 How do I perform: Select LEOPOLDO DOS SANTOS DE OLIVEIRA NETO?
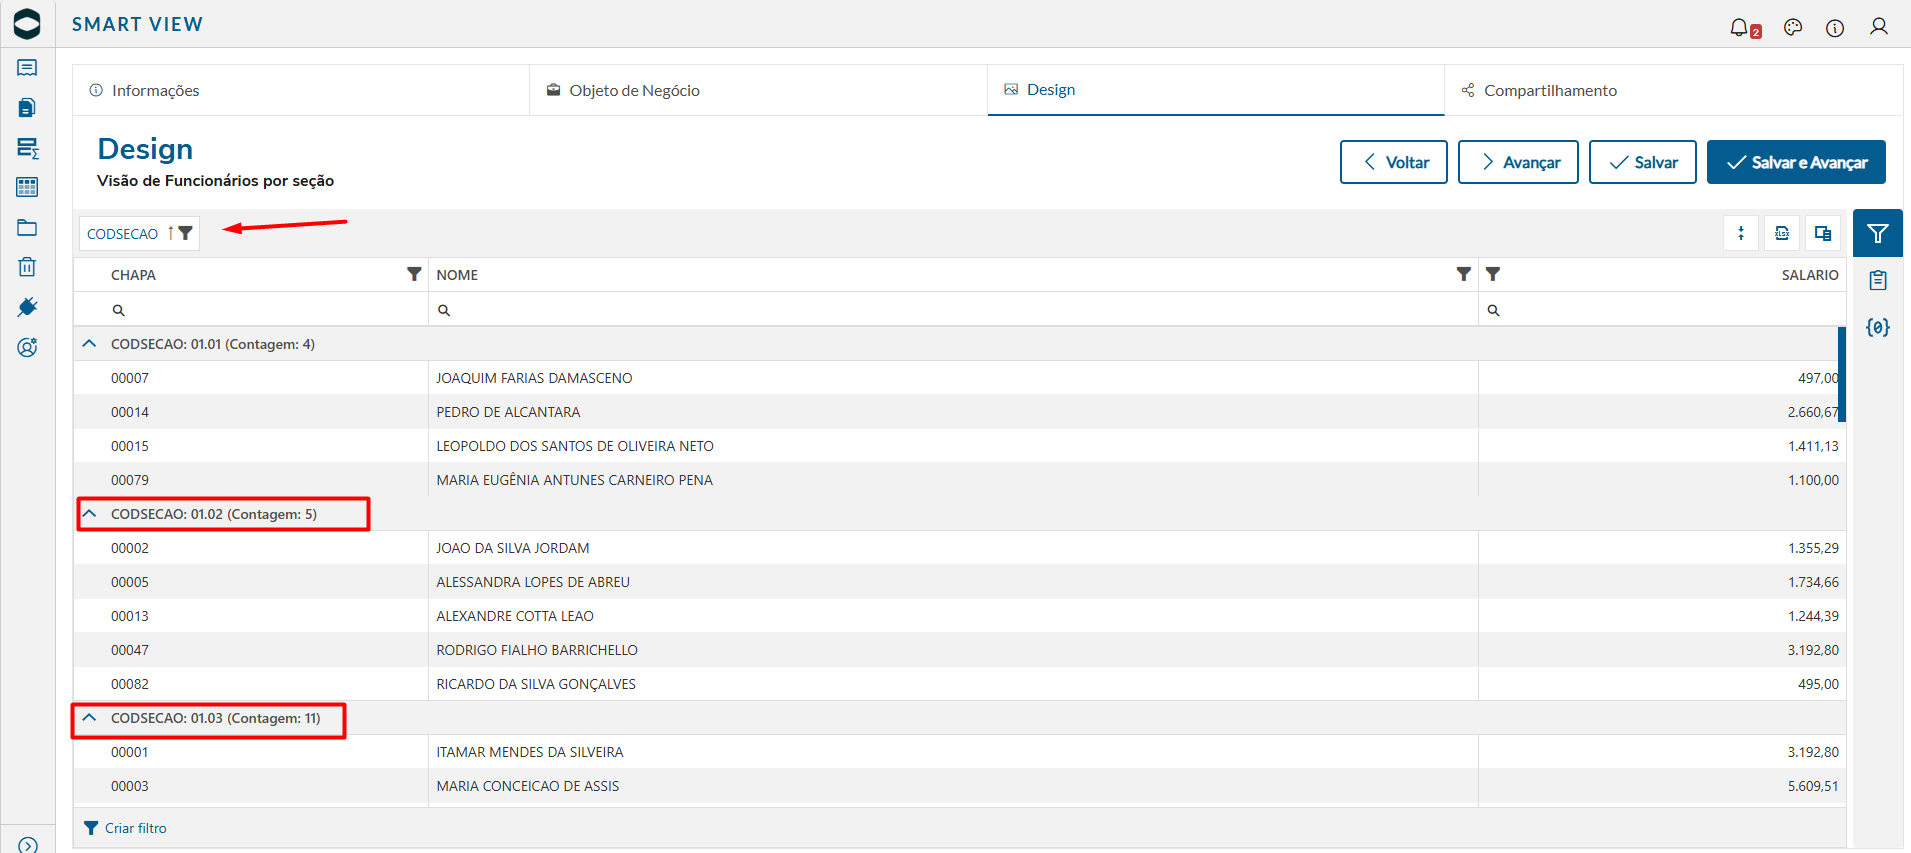tap(960, 446)
